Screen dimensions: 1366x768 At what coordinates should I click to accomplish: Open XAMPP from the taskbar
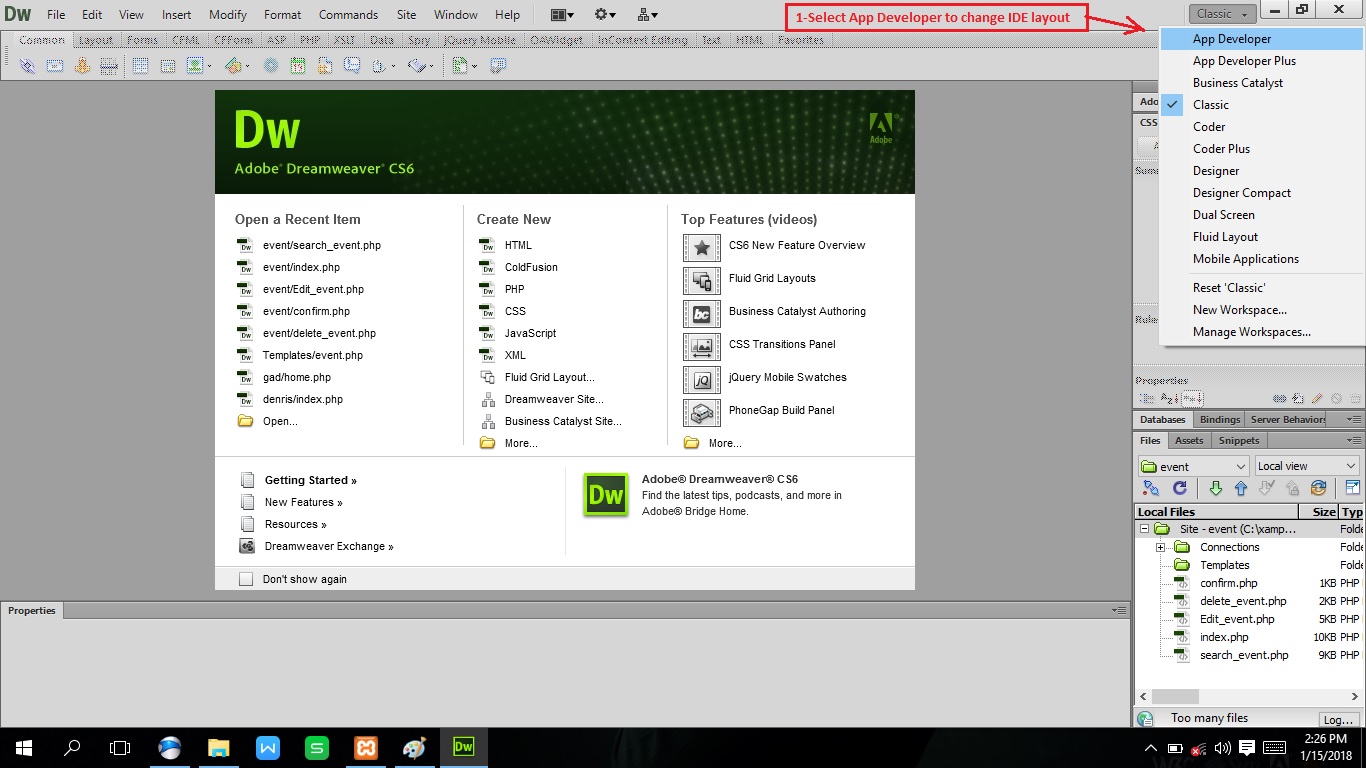tap(365, 747)
